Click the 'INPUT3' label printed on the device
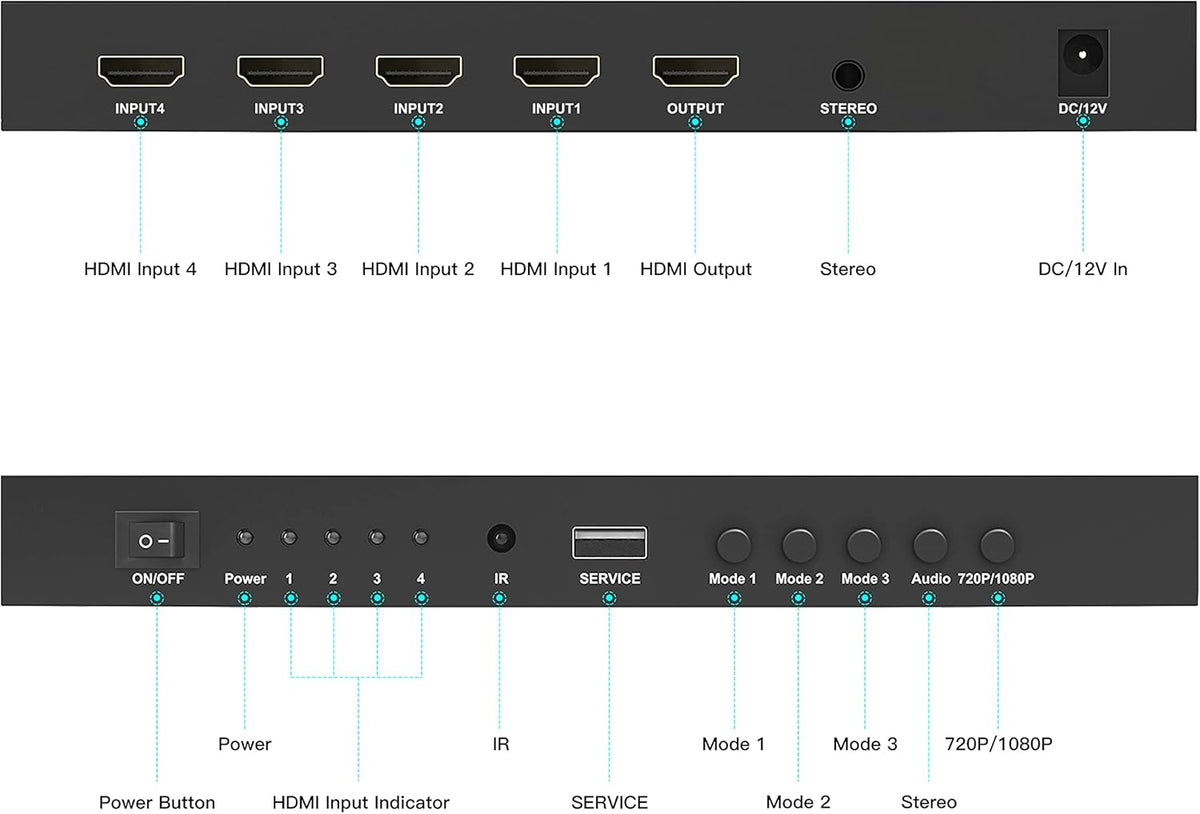This screenshot has height=814, width=1200. (x=280, y=109)
